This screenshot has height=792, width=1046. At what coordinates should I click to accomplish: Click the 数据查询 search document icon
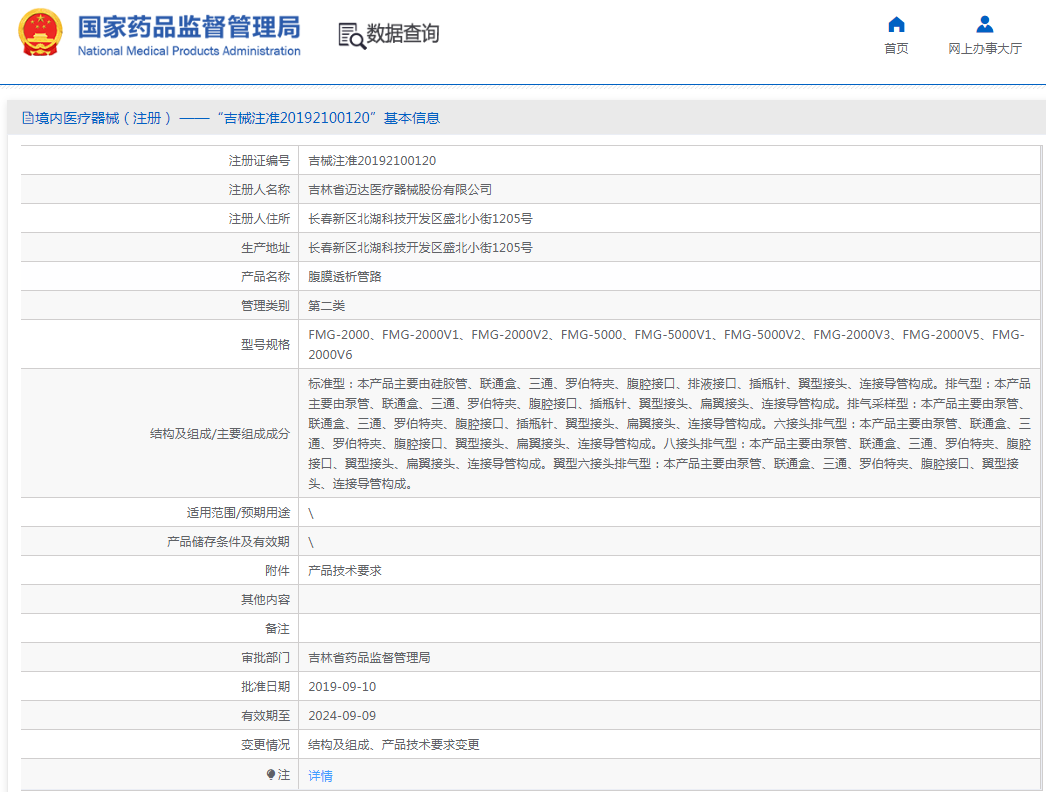[352, 35]
